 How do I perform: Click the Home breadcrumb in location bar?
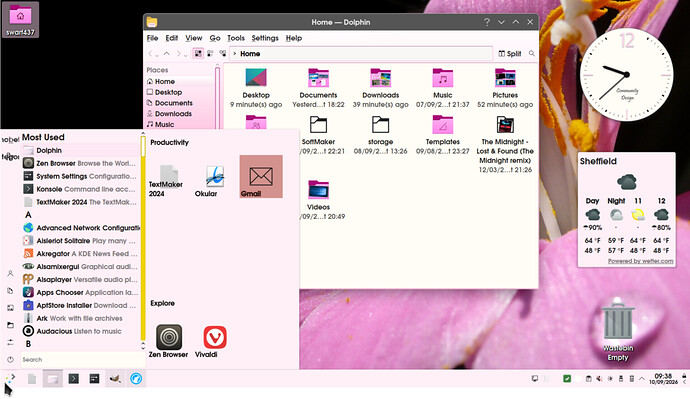[250, 54]
